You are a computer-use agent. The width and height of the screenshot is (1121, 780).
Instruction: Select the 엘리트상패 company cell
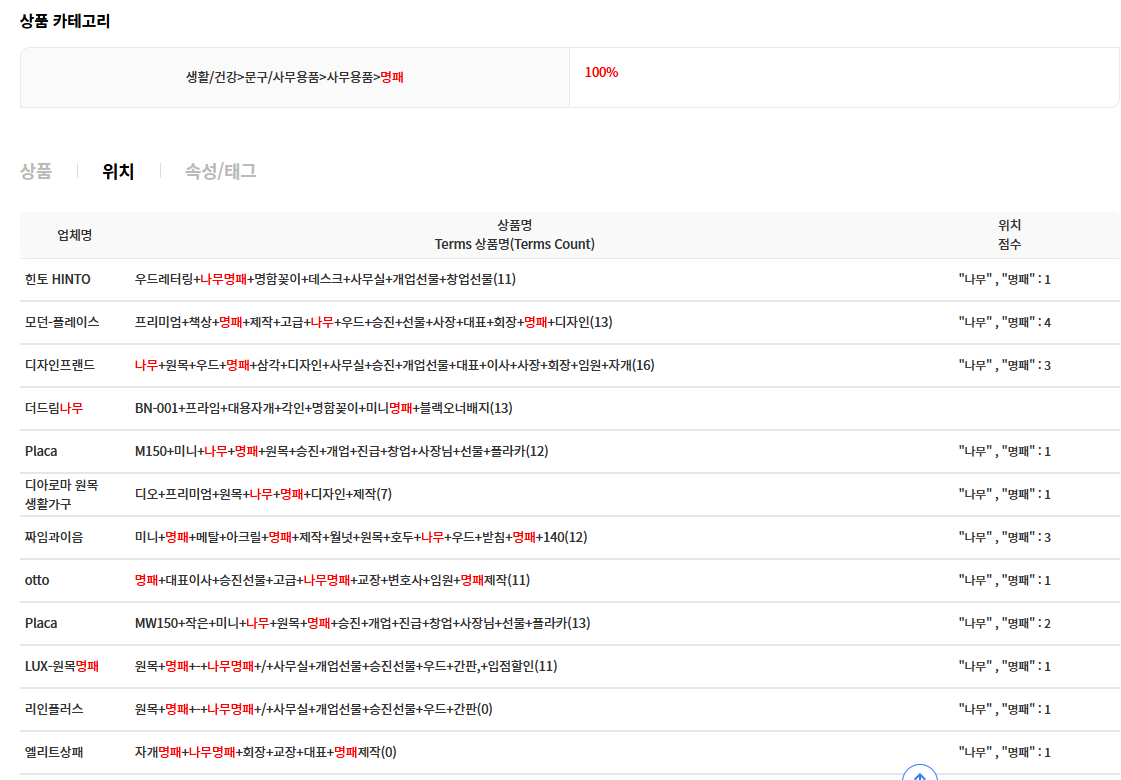pyautogui.click(x=54, y=751)
